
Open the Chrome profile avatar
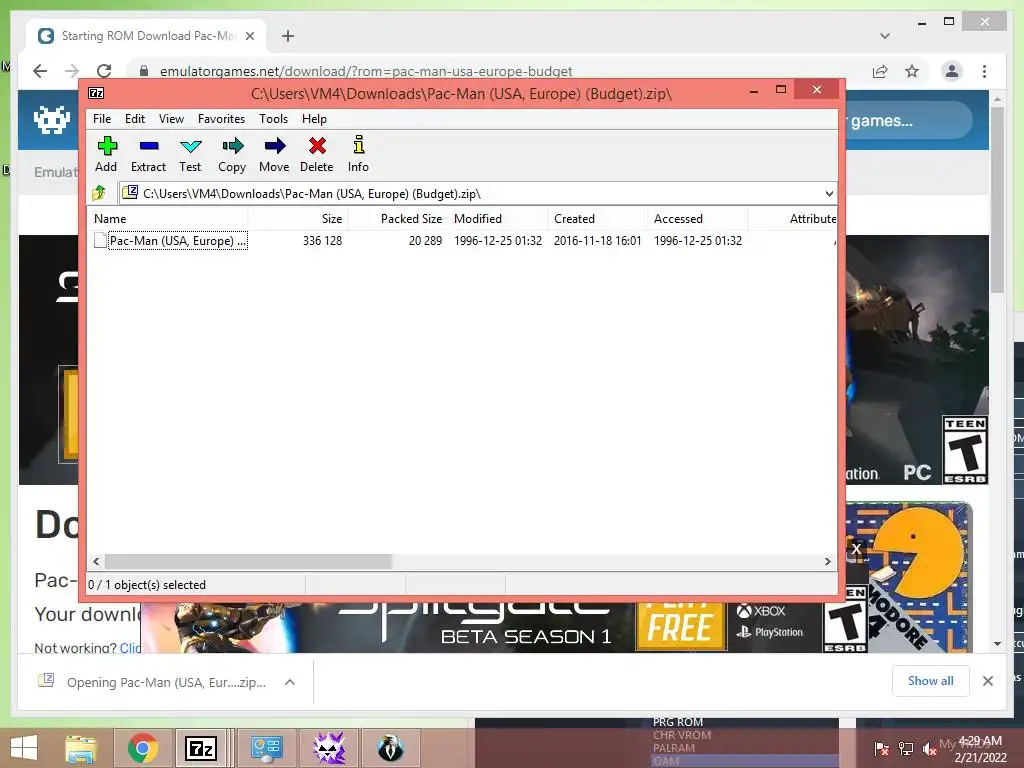coord(952,71)
